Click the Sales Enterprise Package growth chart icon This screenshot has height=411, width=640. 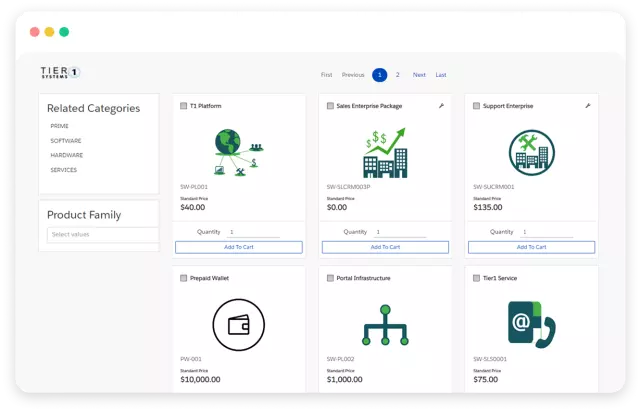[x=385, y=151]
